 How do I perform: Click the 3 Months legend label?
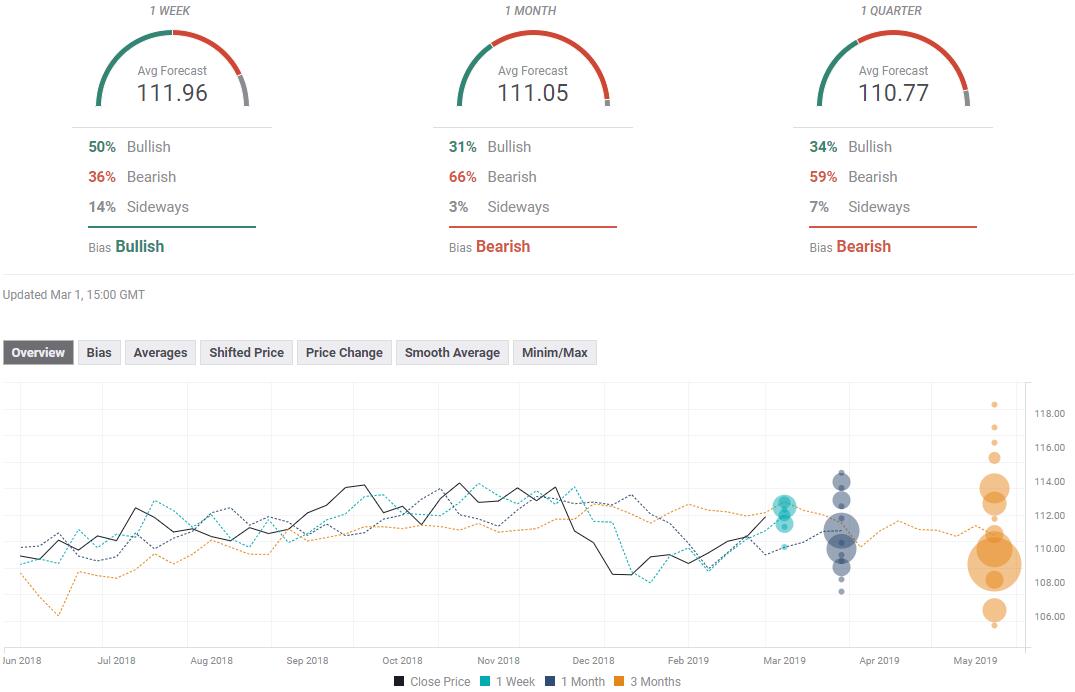pyautogui.click(x=655, y=682)
